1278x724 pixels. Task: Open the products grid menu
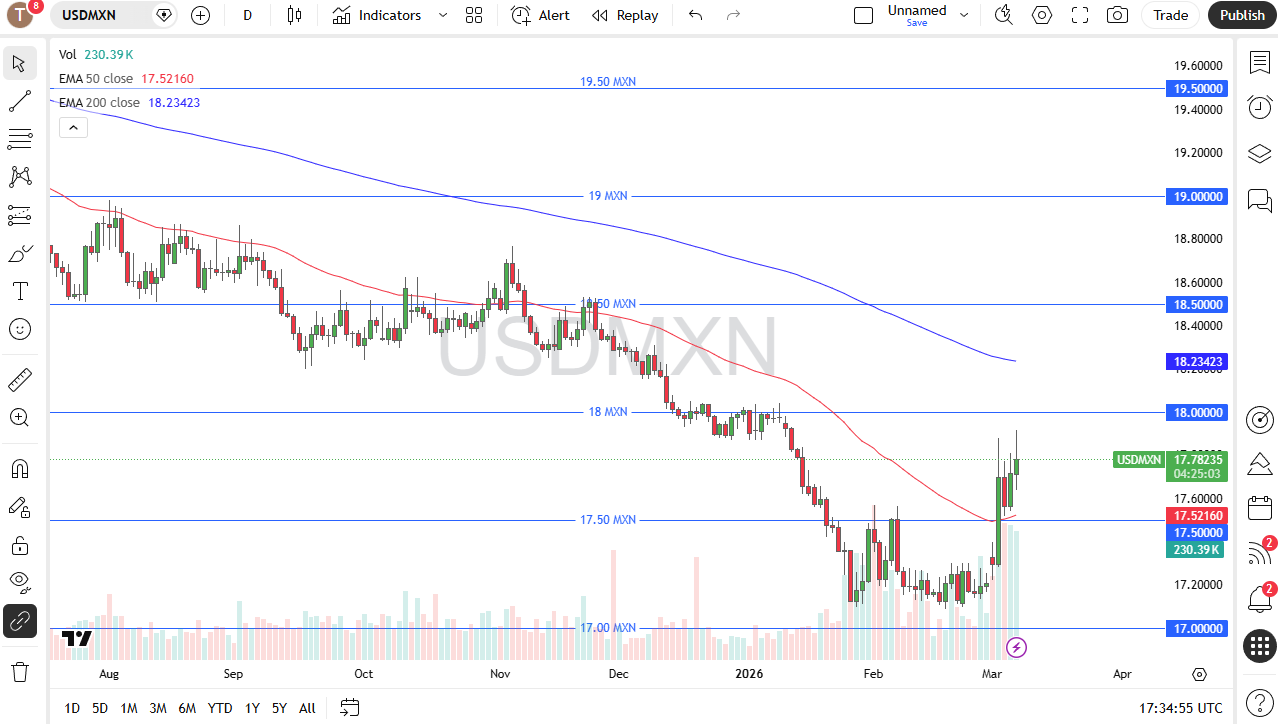pos(1259,646)
